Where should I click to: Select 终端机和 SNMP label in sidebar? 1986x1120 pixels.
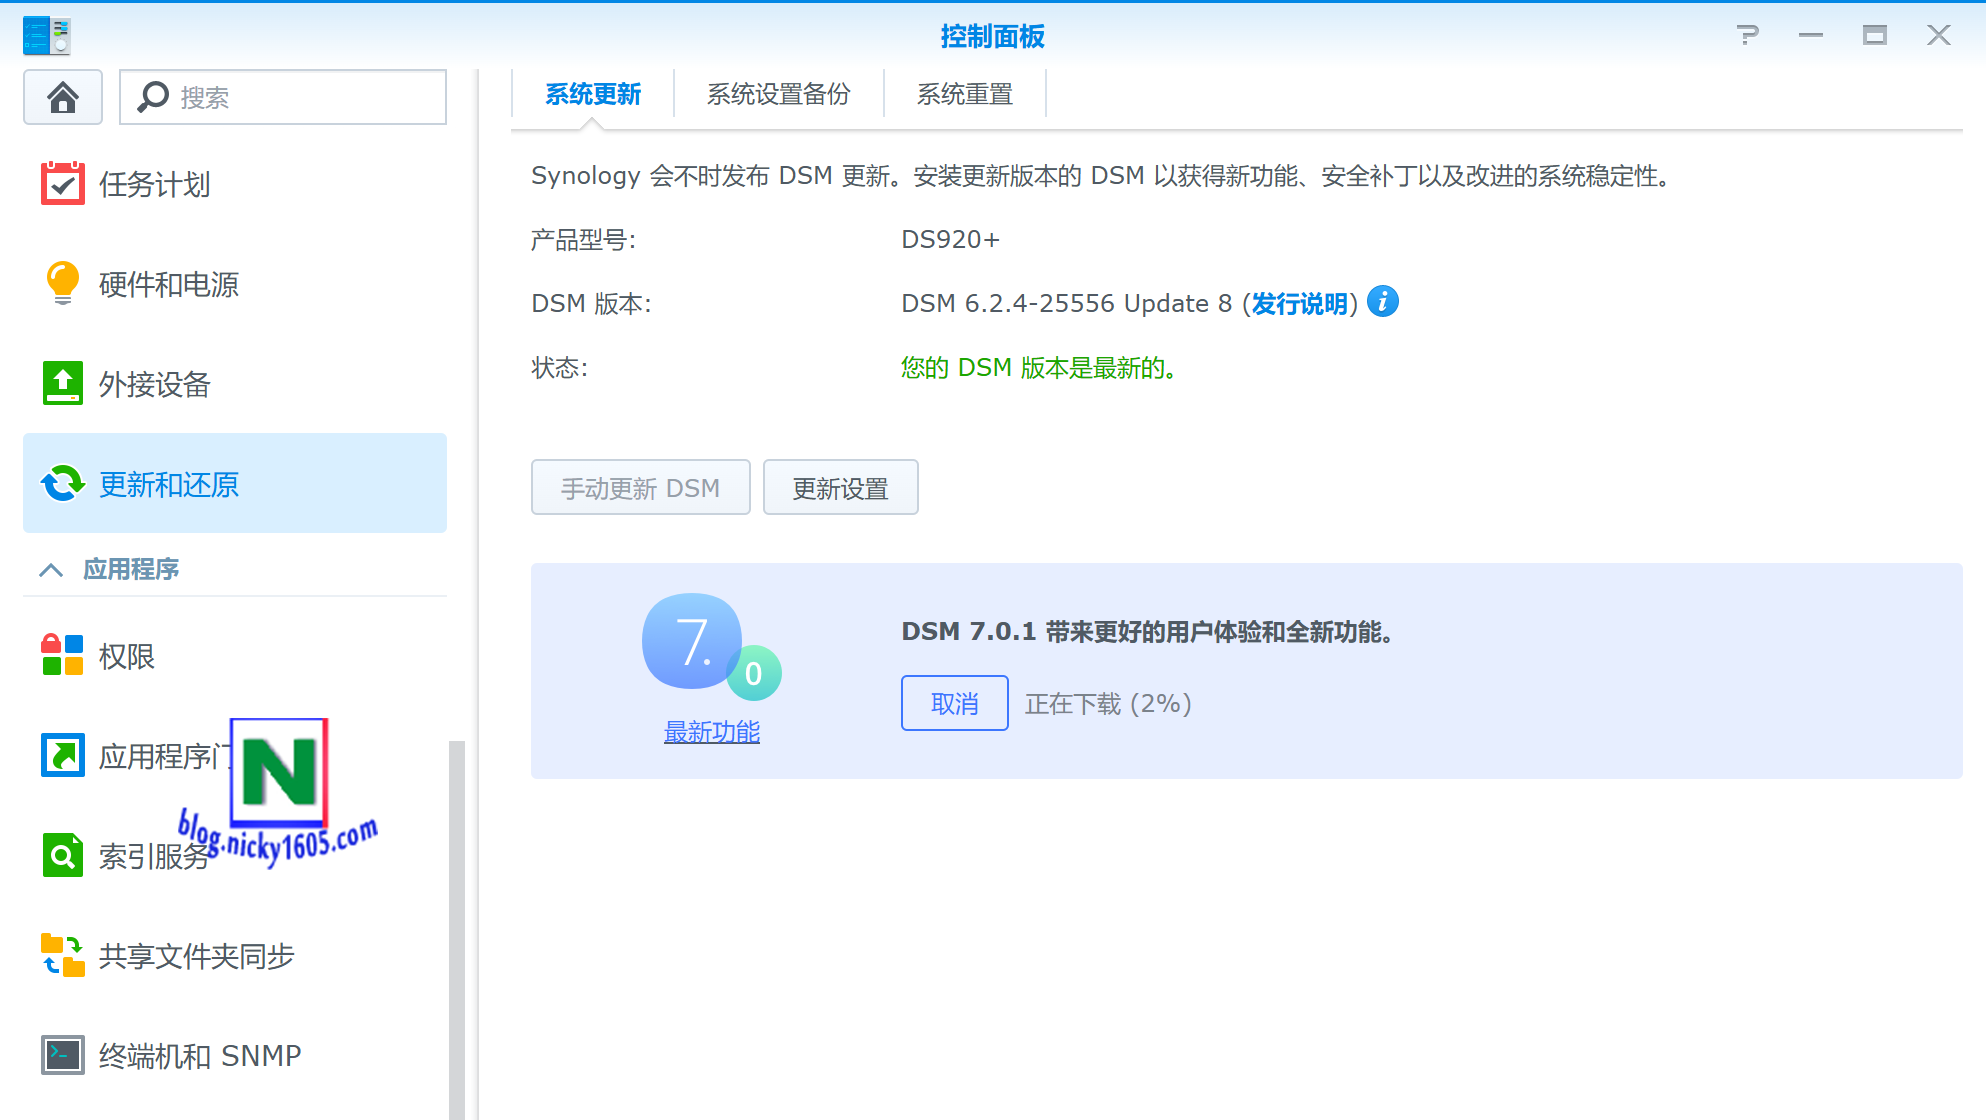(x=200, y=1056)
